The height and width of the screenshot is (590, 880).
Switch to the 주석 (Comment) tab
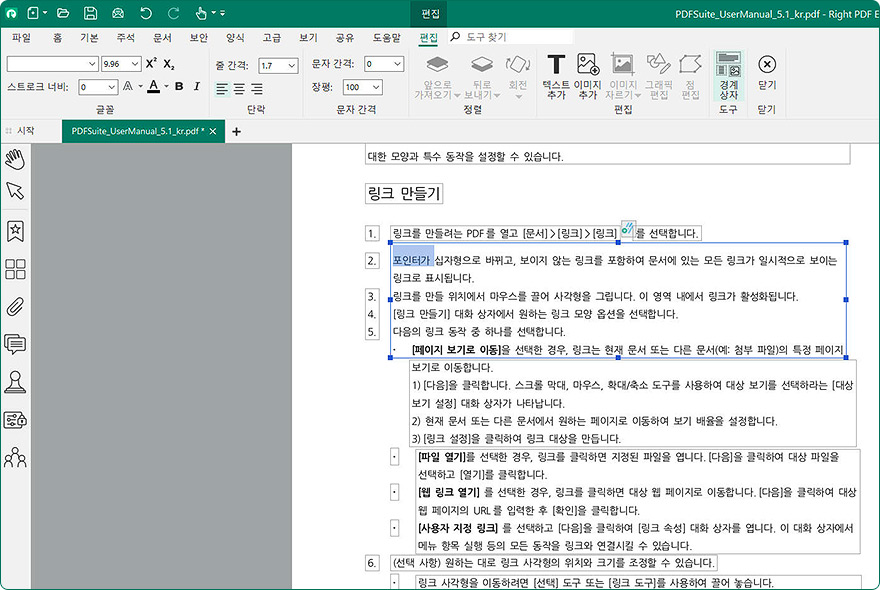click(126, 38)
